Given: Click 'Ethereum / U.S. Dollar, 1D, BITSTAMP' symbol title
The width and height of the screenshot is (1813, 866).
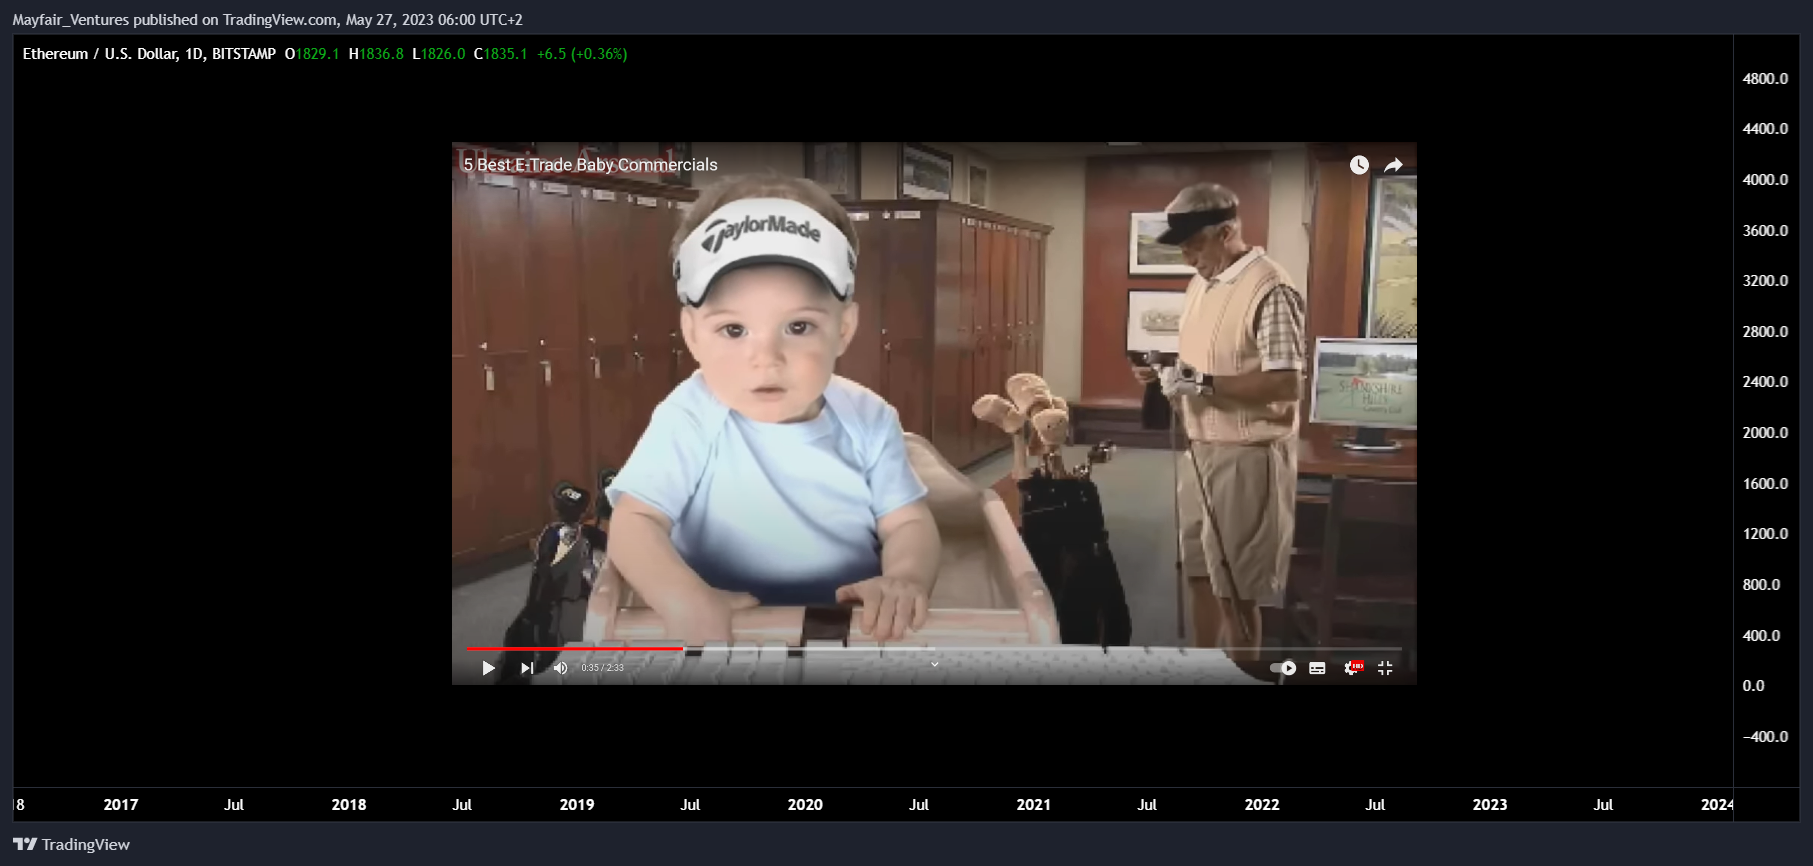Looking at the screenshot, I should [149, 54].
